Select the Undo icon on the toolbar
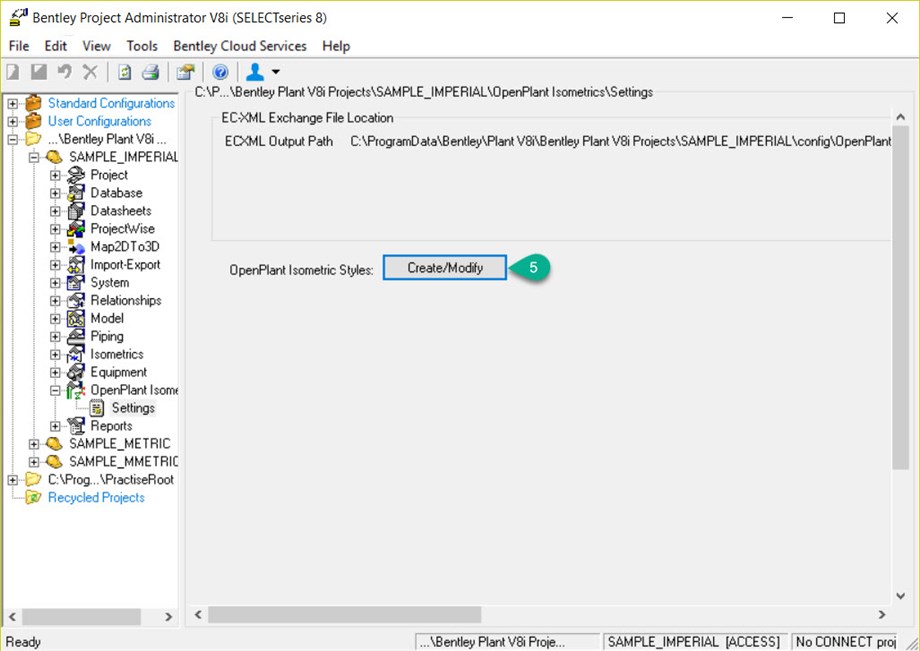 (x=64, y=71)
